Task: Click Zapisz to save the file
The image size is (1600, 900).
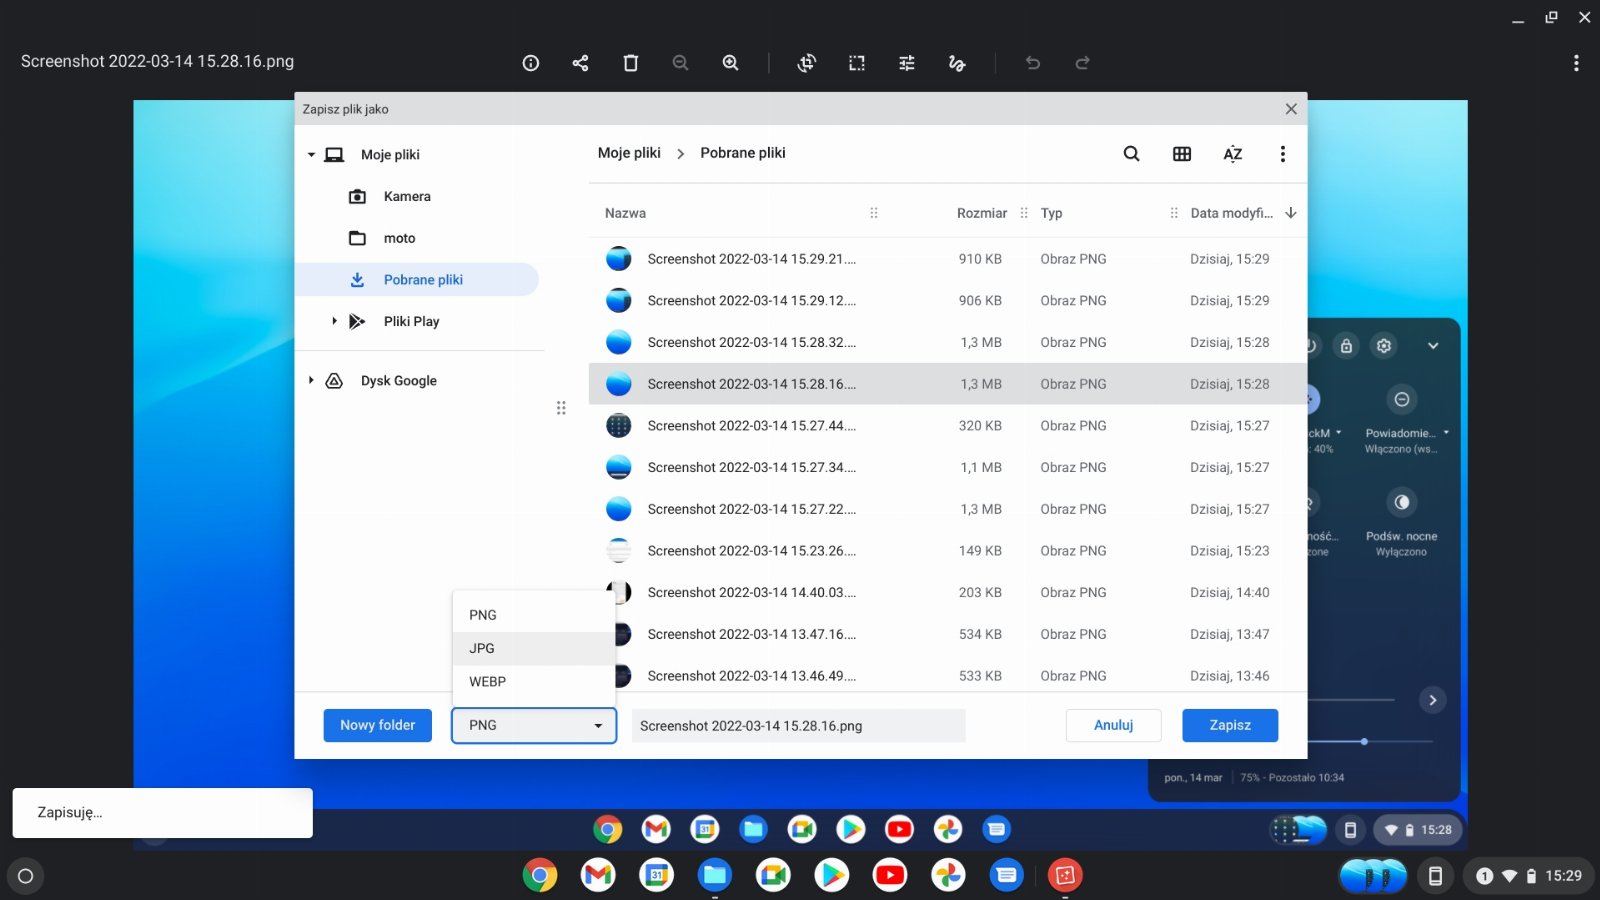Action: (x=1229, y=725)
